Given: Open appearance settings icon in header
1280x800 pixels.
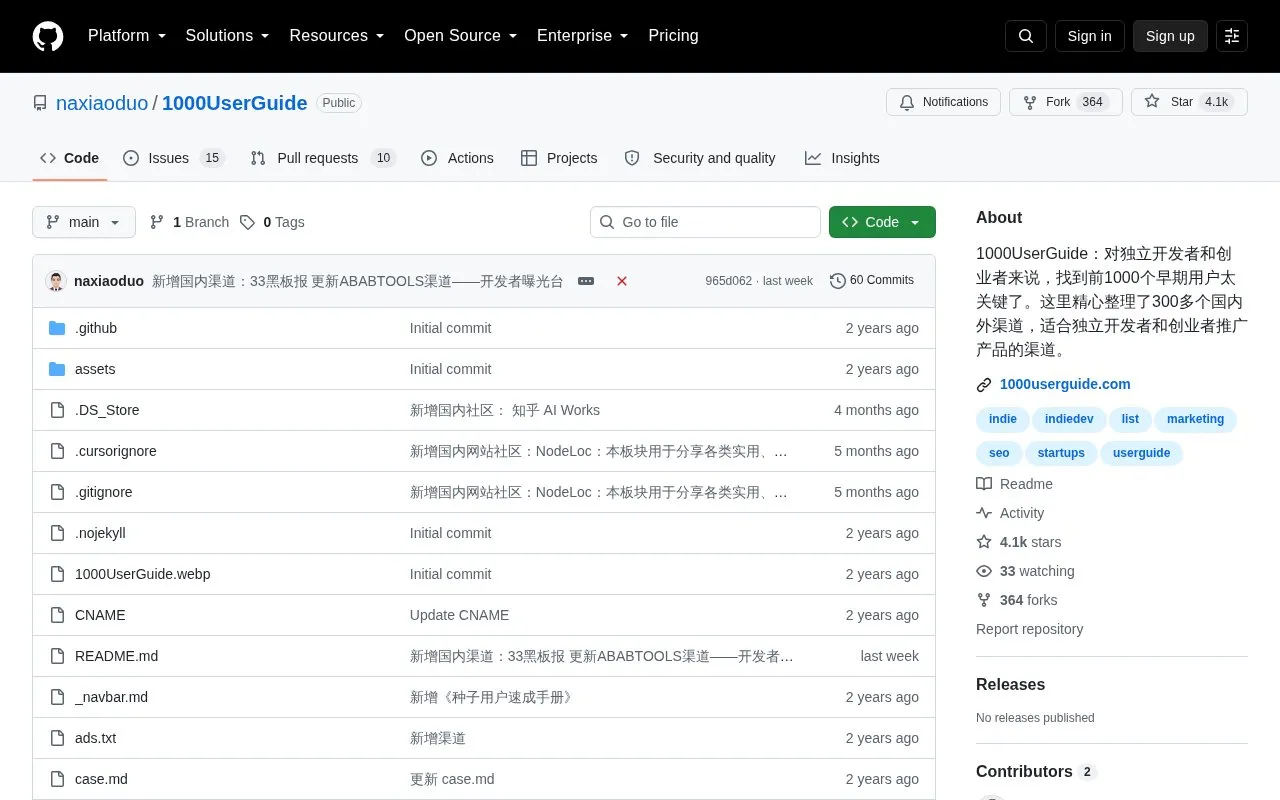Looking at the screenshot, I should coord(1232,36).
